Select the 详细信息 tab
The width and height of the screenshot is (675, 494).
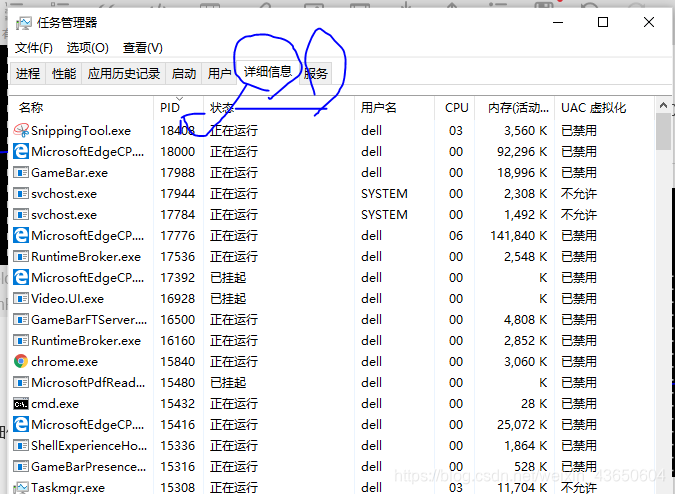pyautogui.click(x=268, y=72)
